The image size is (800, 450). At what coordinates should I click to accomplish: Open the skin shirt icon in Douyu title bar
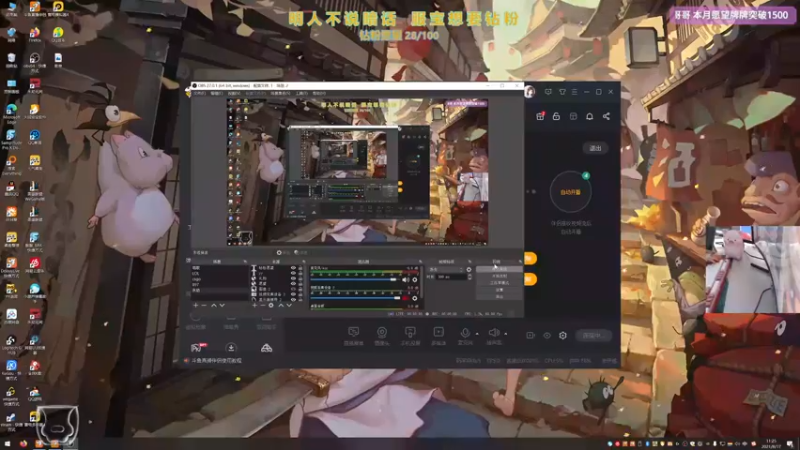562,92
